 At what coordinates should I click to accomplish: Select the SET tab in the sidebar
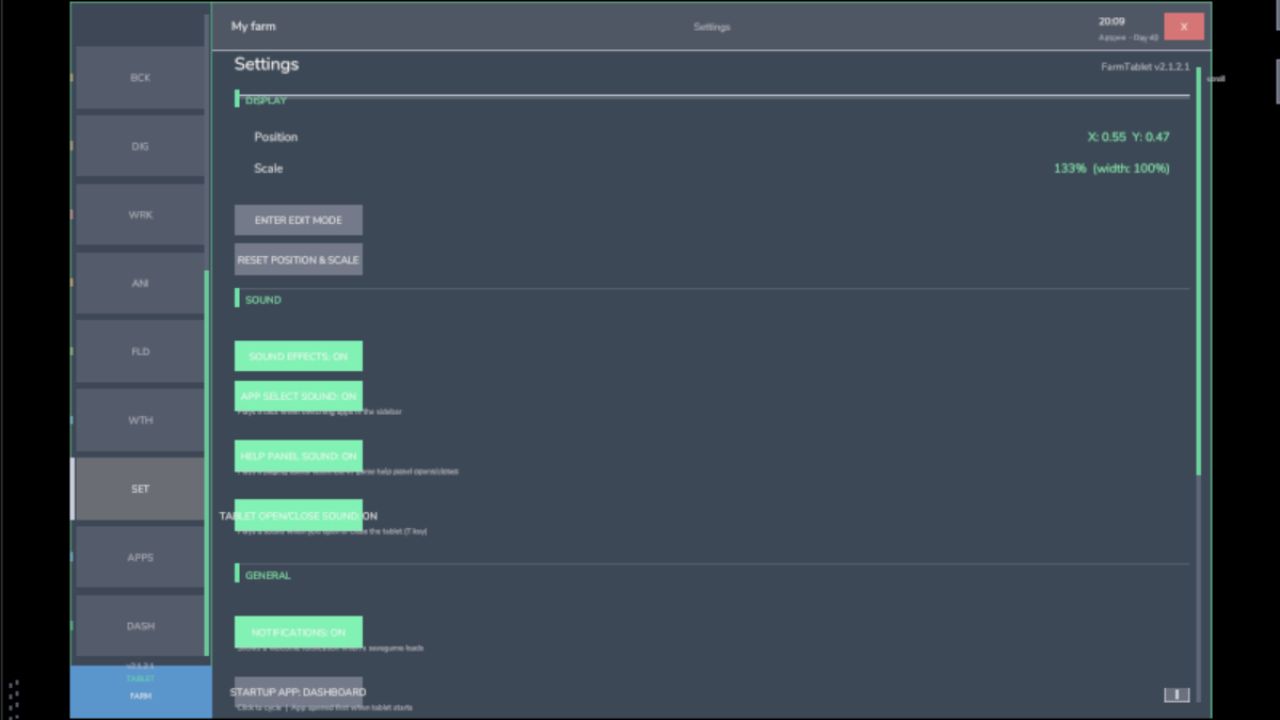click(x=140, y=489)
